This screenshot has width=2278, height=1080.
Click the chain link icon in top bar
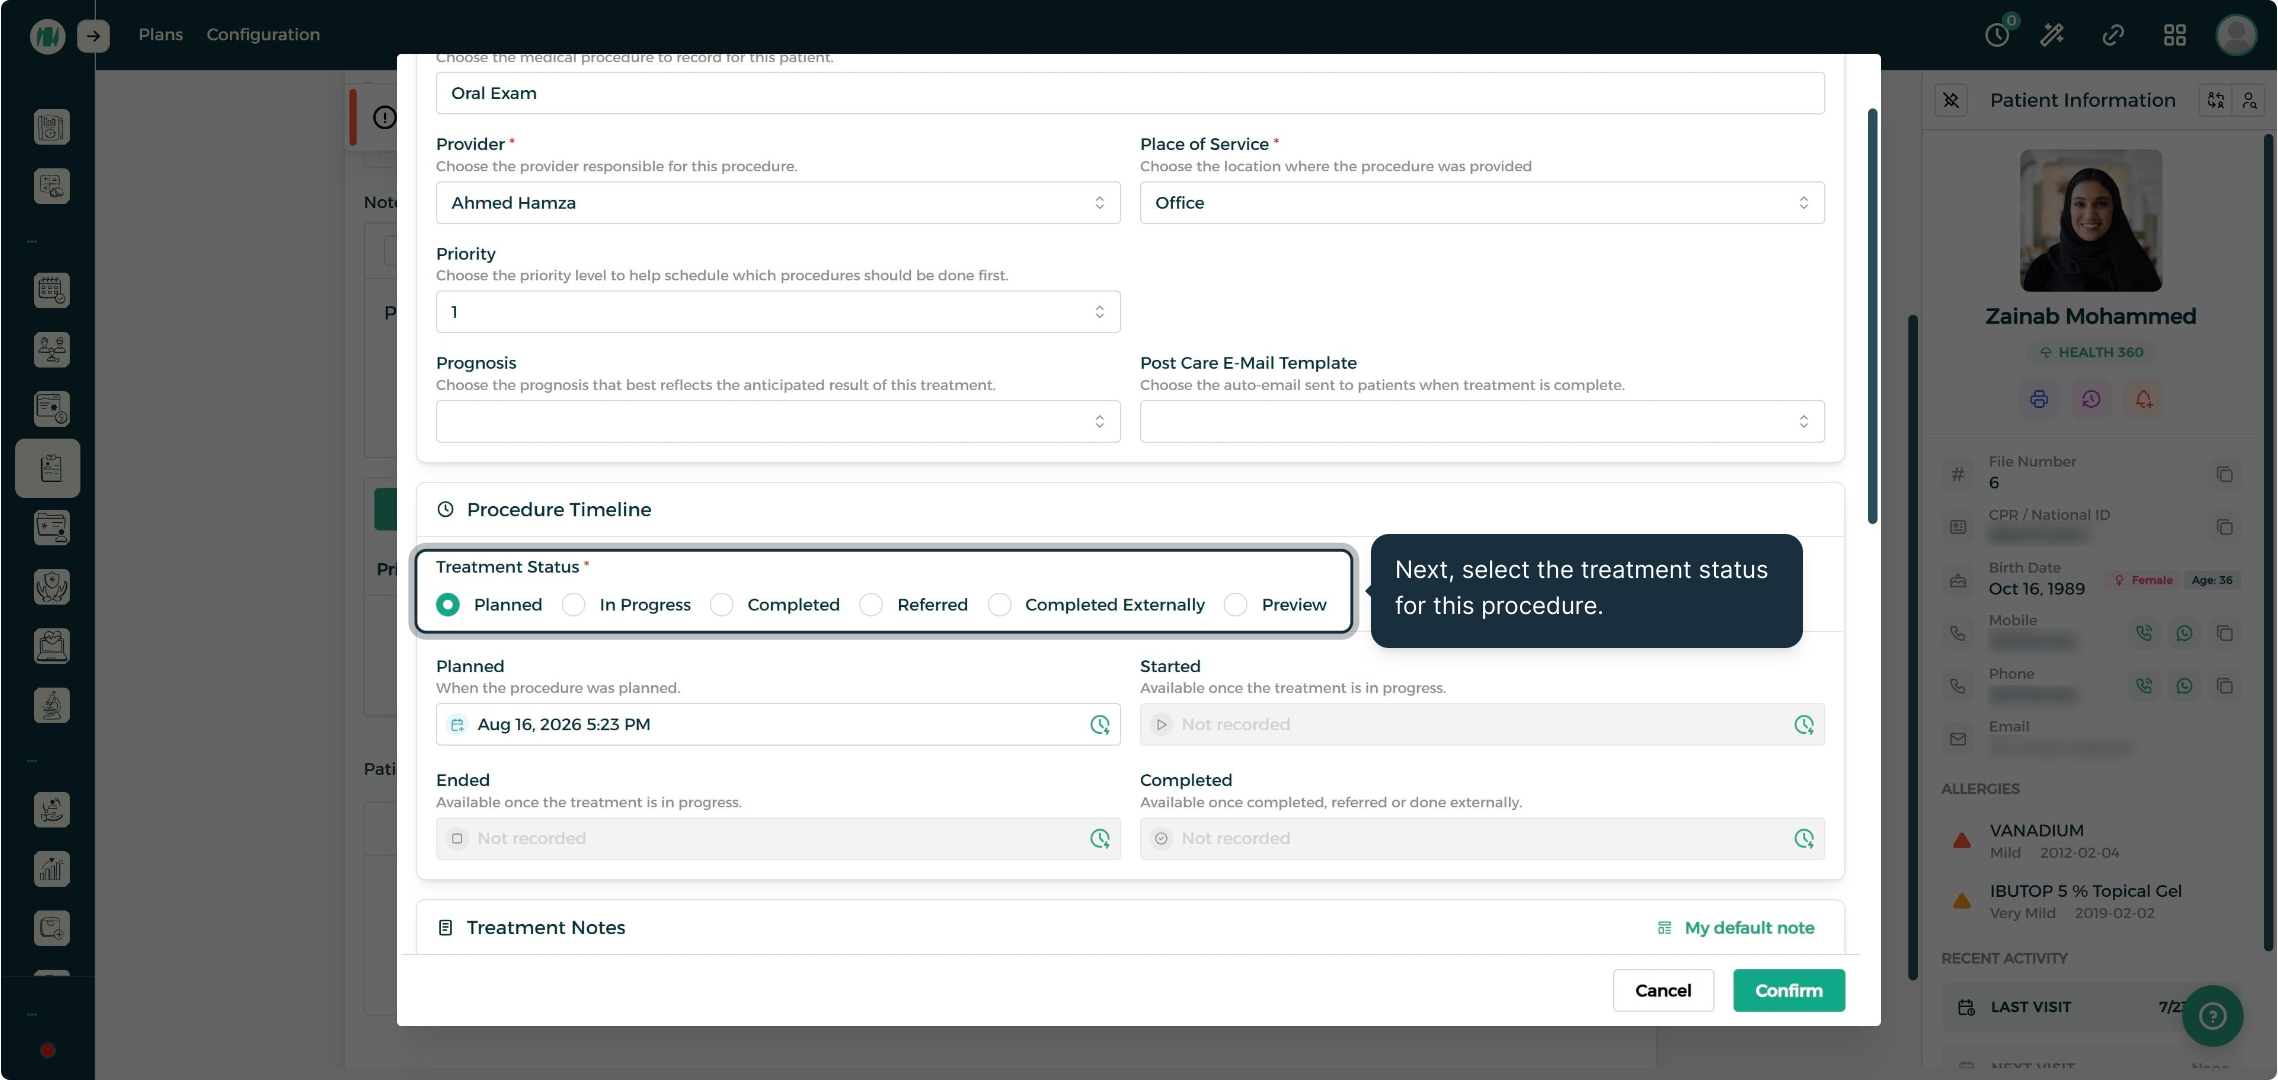tap(2113, 35)
